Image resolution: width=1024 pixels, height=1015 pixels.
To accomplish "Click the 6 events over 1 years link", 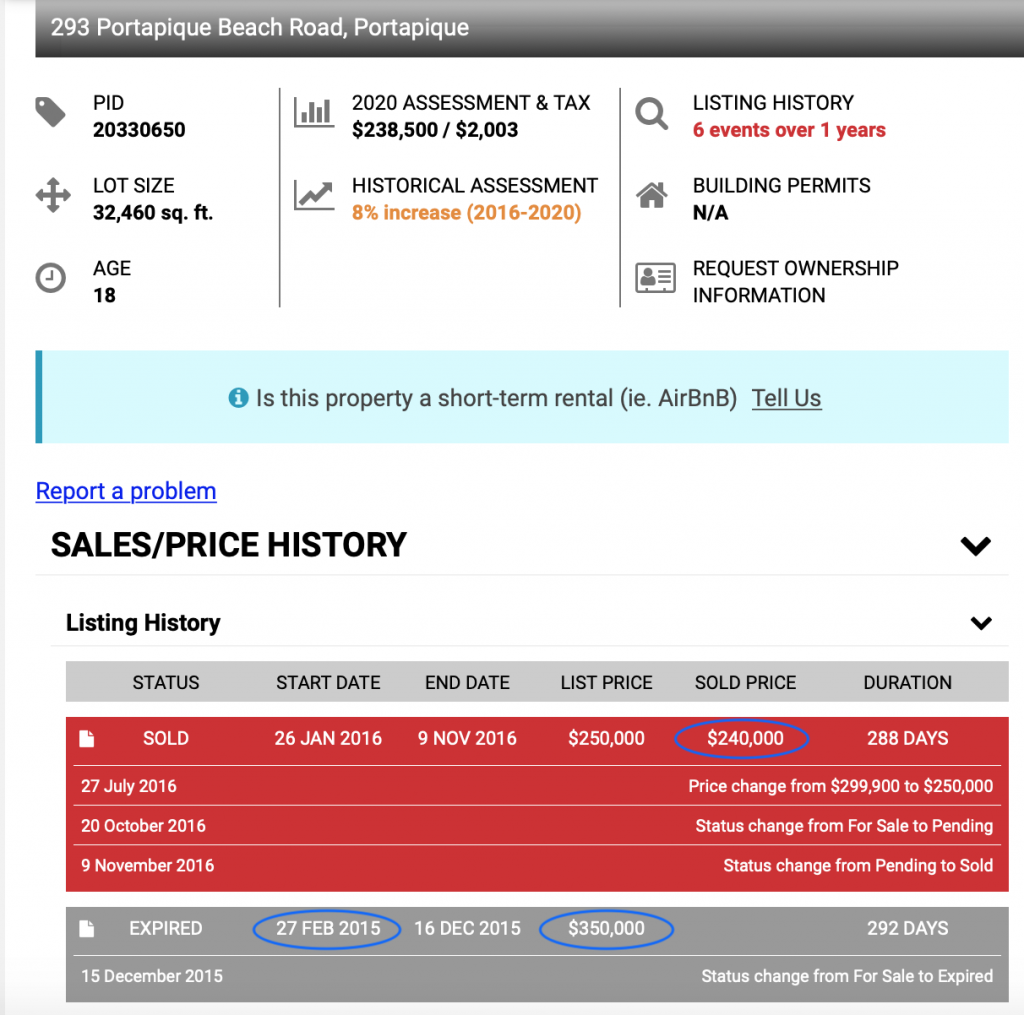I will 789,130.
